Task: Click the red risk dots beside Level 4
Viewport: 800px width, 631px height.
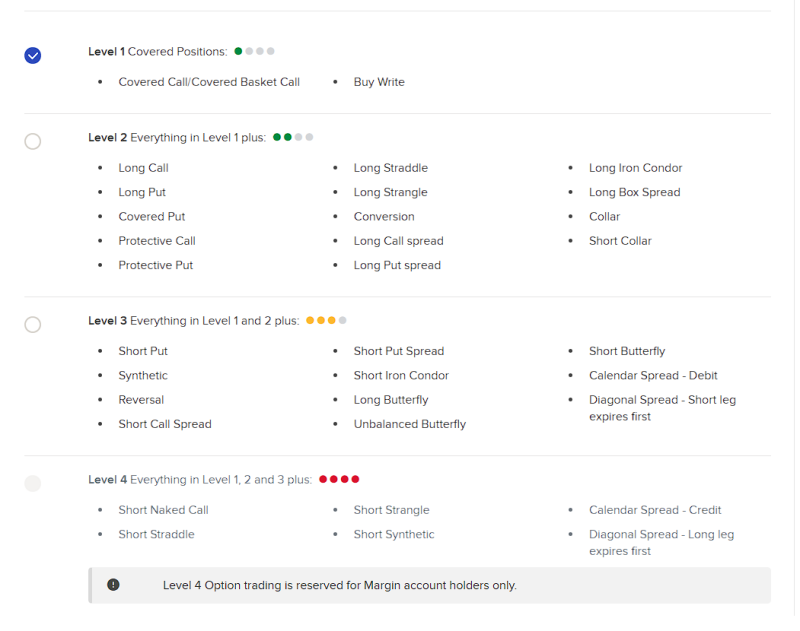Action: 339,479
